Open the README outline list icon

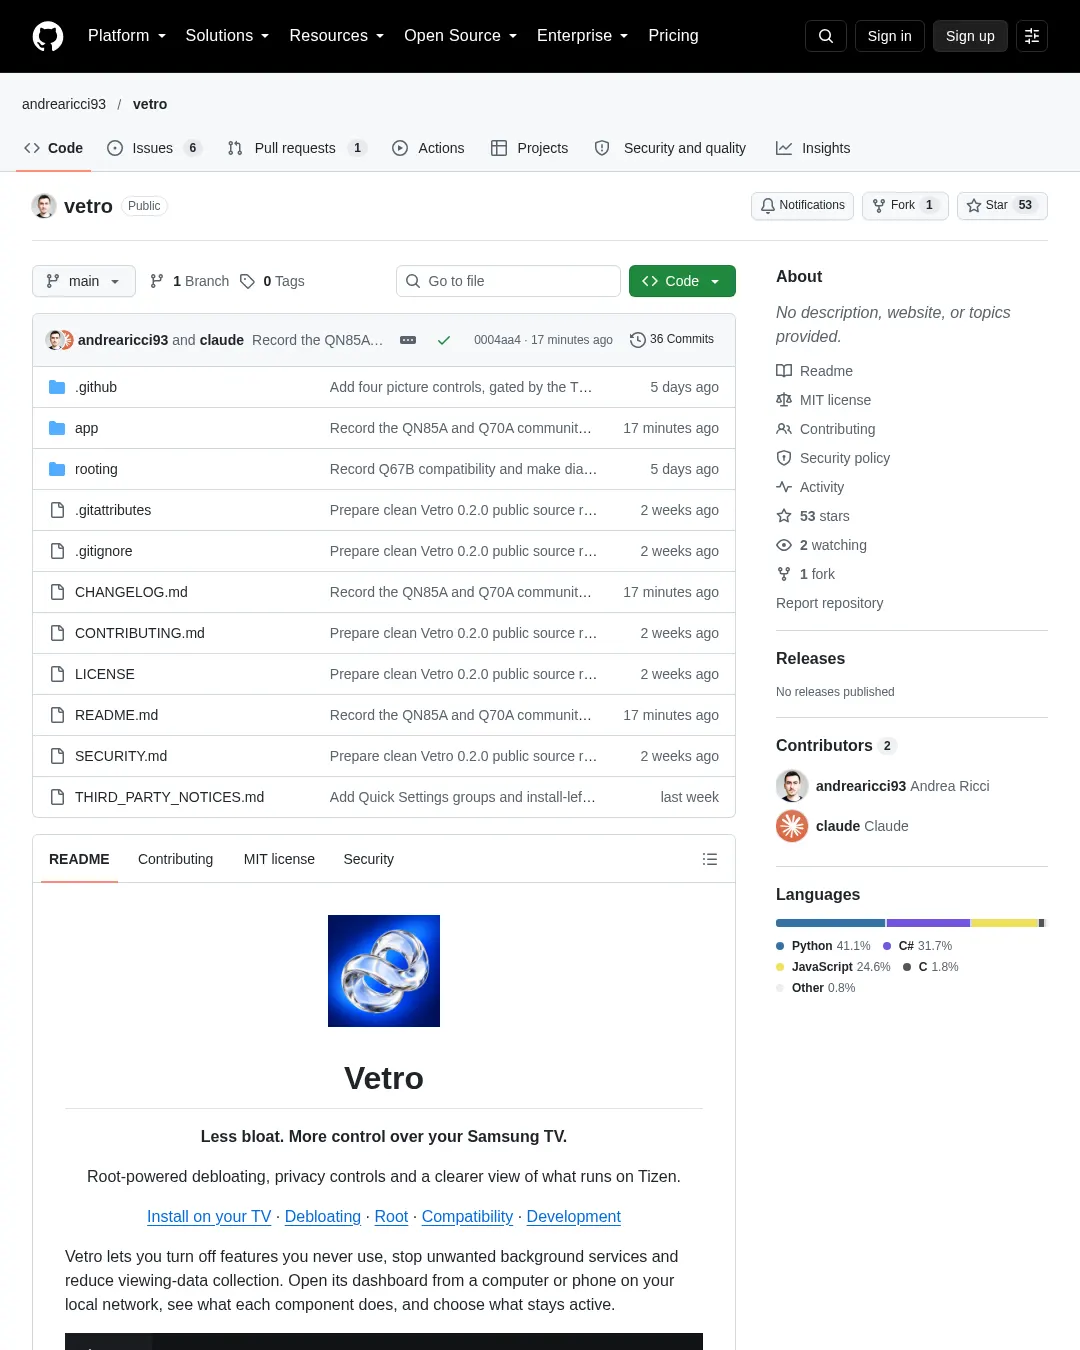710,859
